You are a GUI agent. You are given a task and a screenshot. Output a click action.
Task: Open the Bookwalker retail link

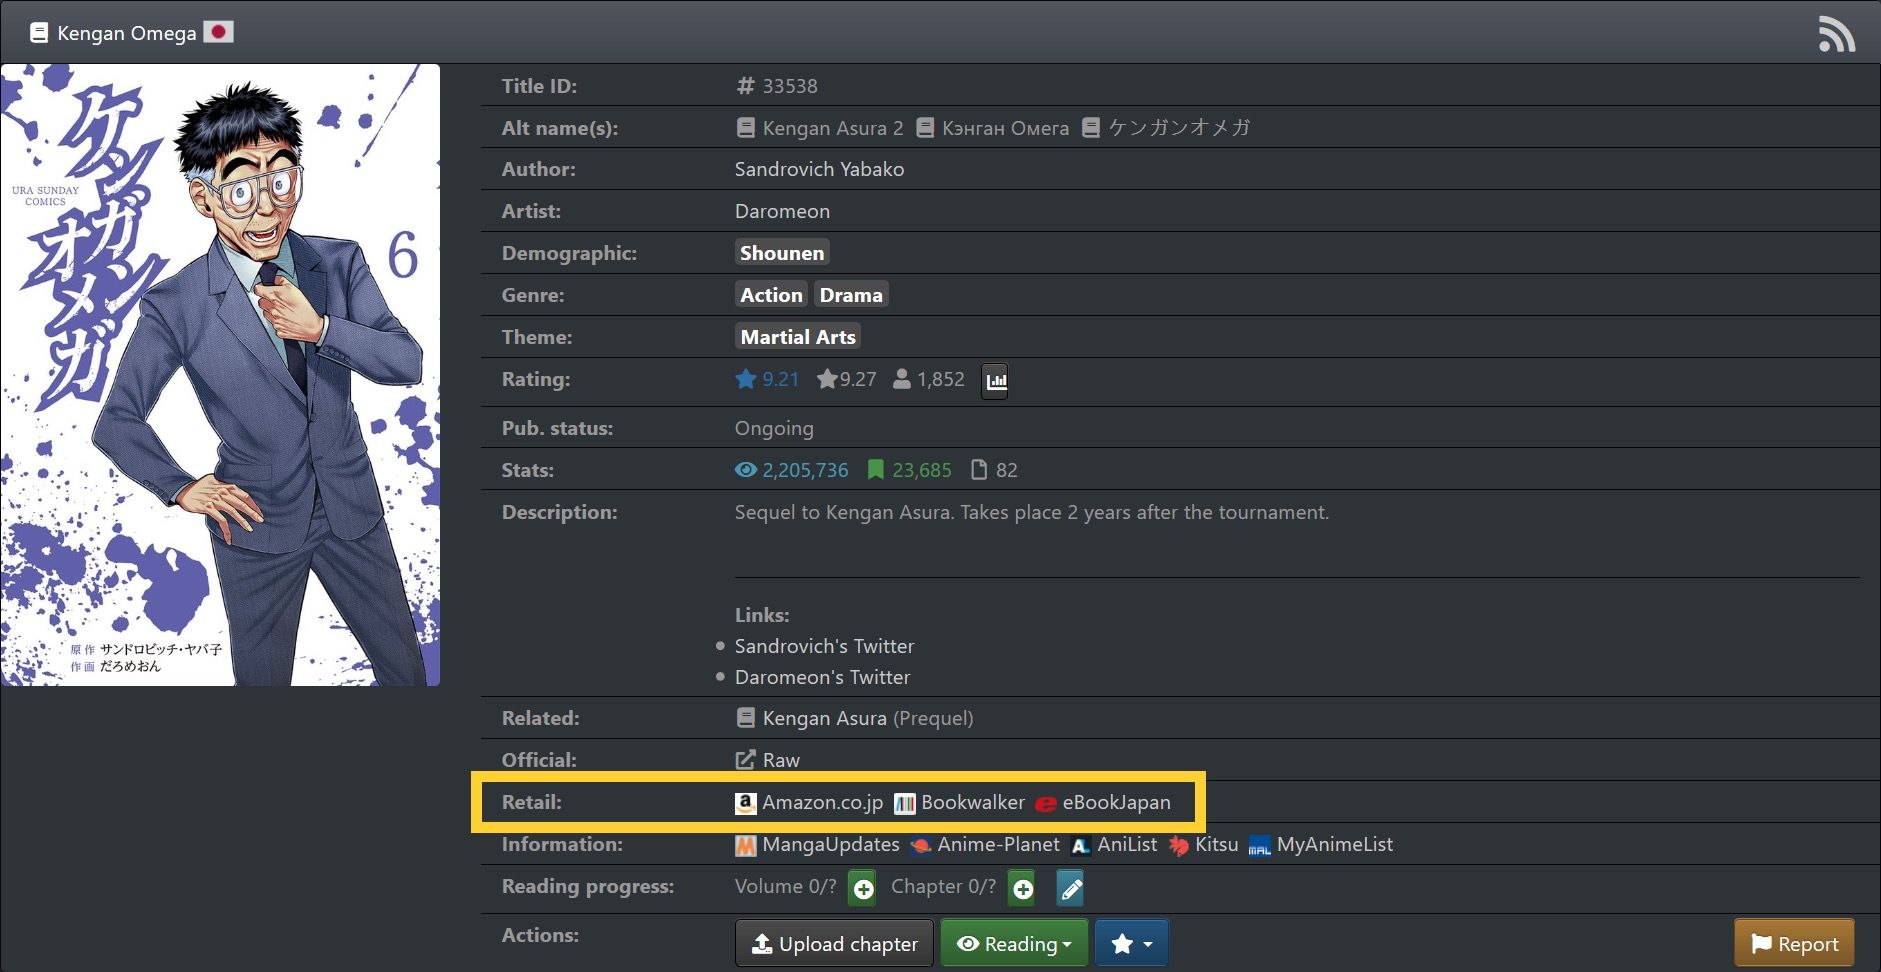pyautogui.click(x=972, y=803)
